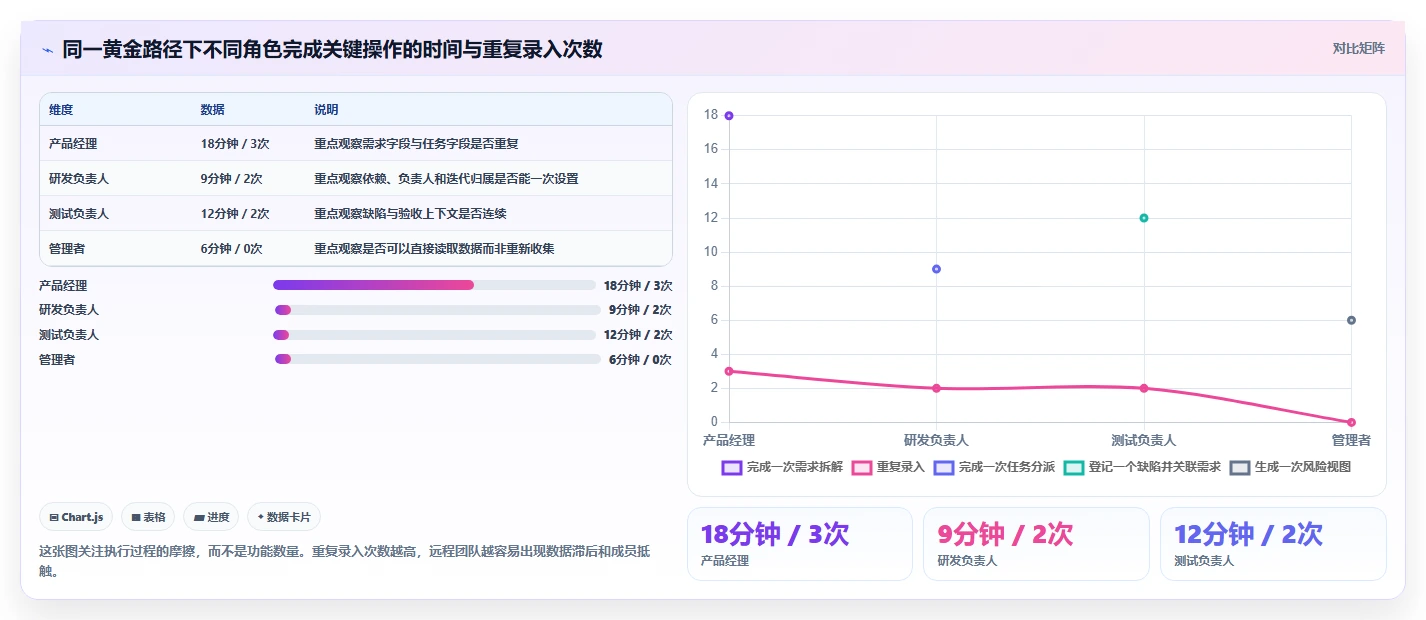This screenshot has width=1426, height=620.
Task: Click pink line point at 测试负责人 (2)
Action: tap(1144, 388)
